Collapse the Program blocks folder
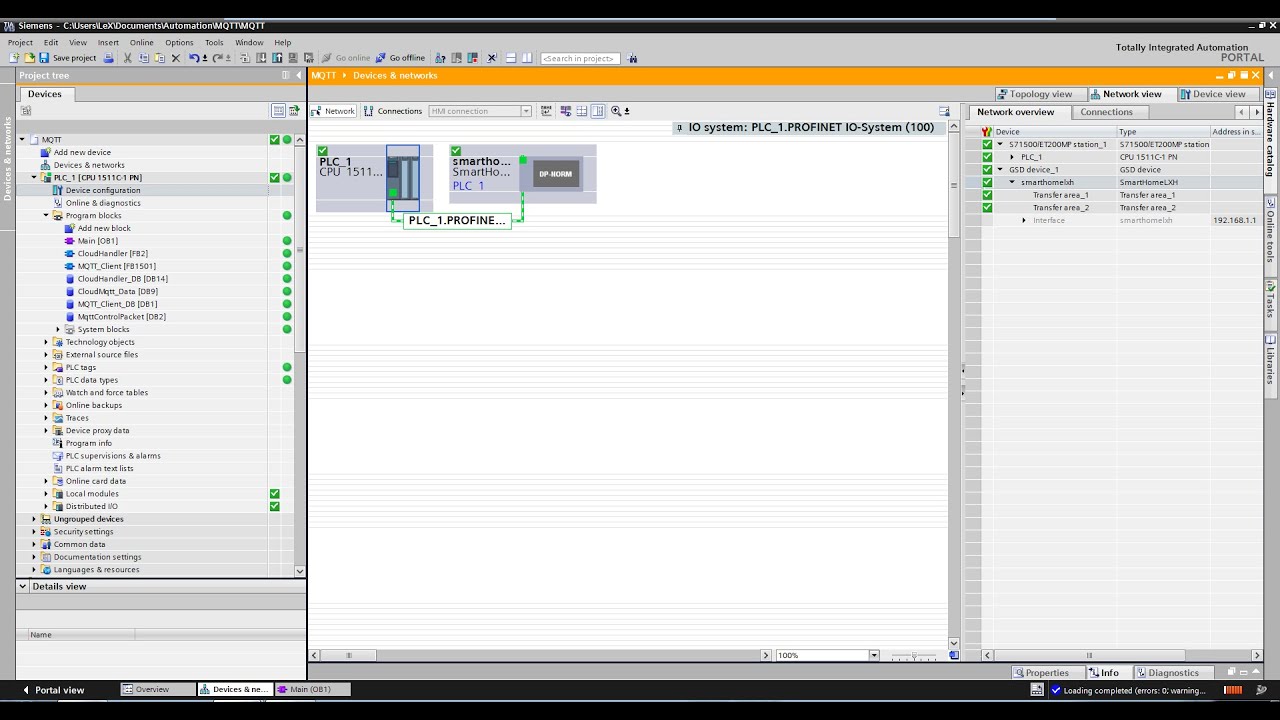This screenshot has width=1280, height=720. (x=46, y=215)
